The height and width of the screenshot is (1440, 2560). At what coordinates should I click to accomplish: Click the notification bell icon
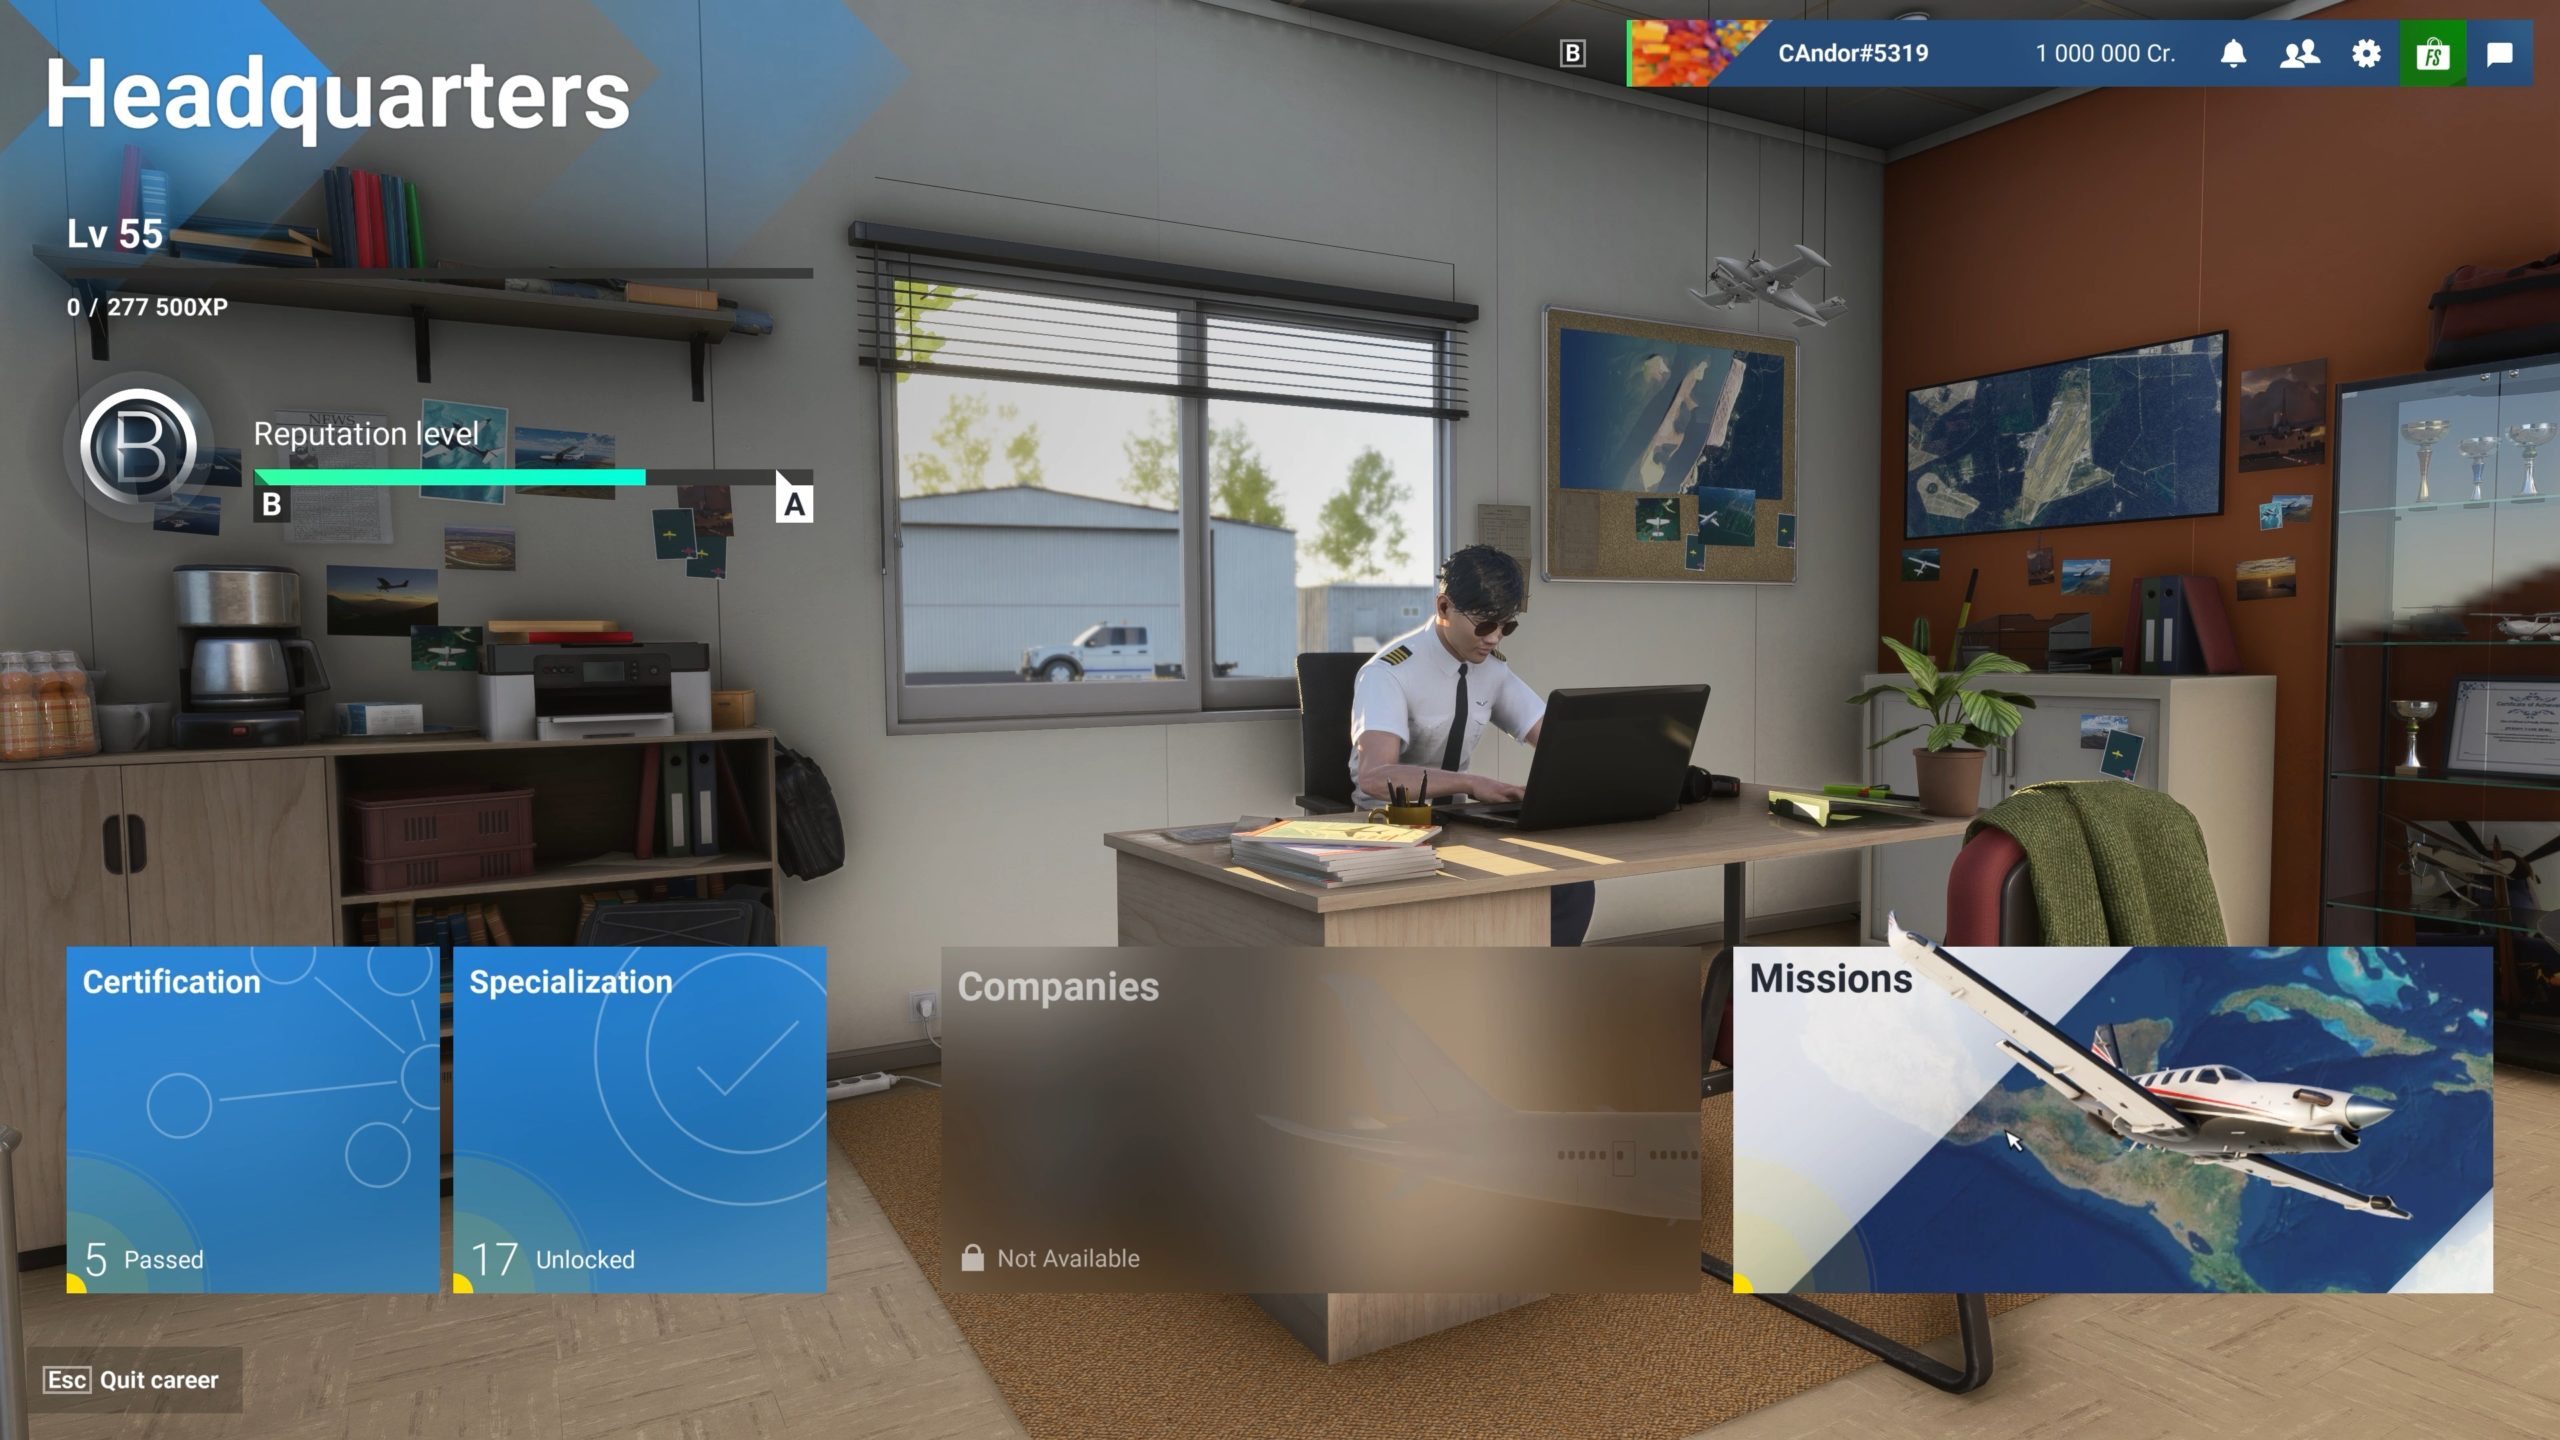click(2233, 51)
